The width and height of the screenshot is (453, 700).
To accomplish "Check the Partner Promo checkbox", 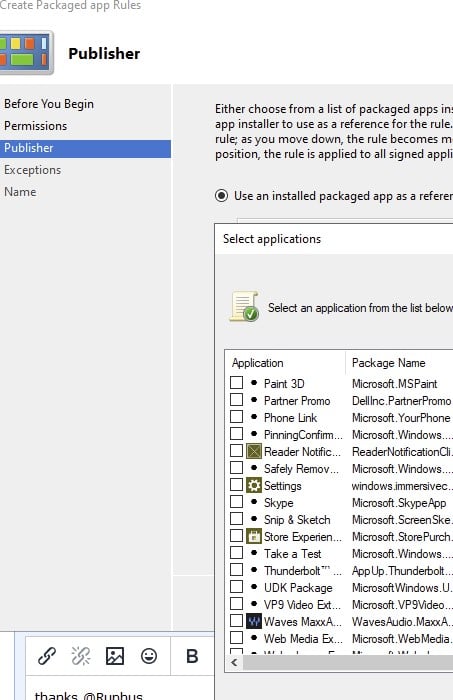I will (x=237, y=400).
